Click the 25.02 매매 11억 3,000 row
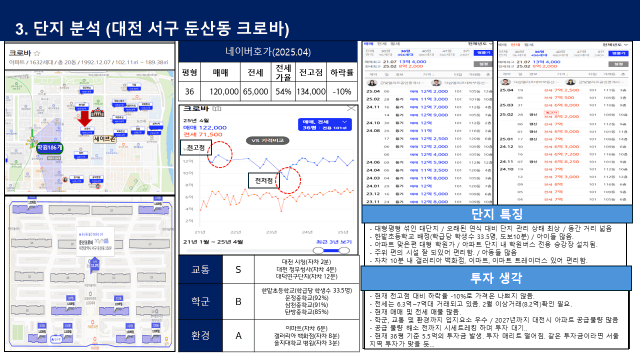The height and width of the screenshot is (360, 640). coord(428,99)
